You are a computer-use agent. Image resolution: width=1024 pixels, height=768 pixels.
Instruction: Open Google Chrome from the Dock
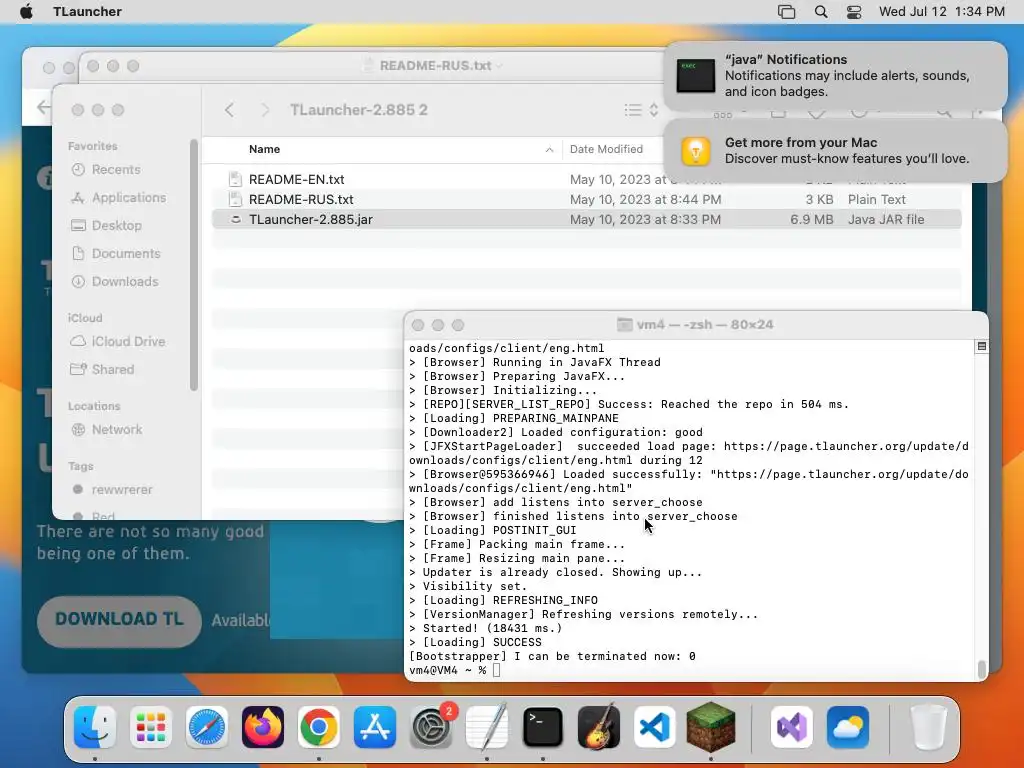click(319, 727)
